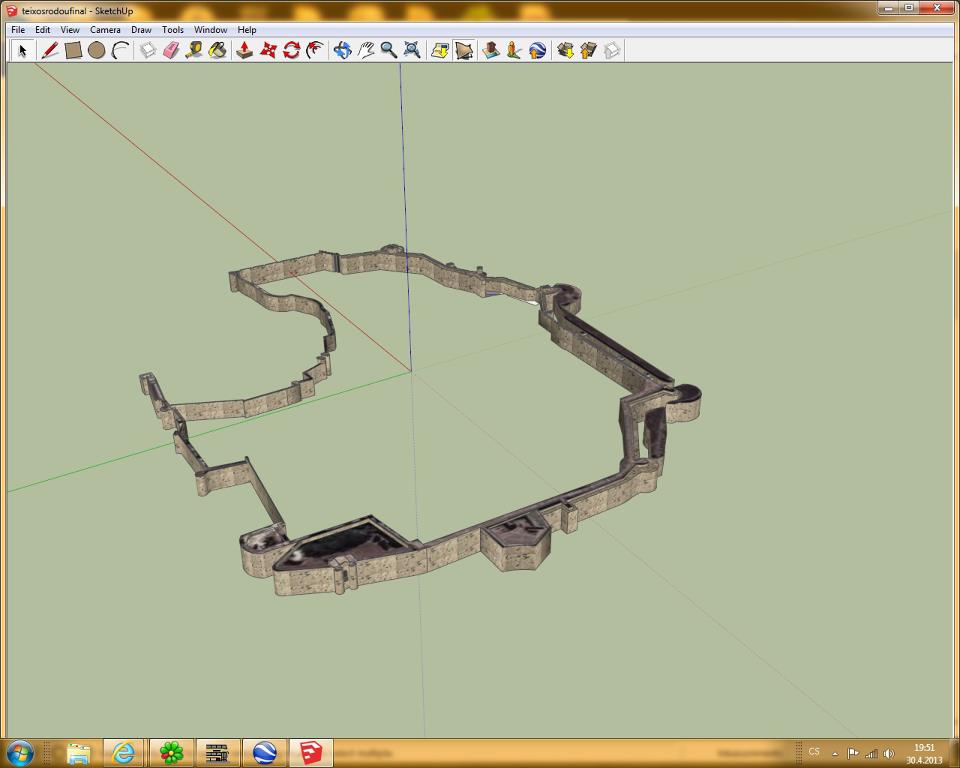Select the Push/Pull tool
This screenshot has height=768, width=960.
tap(244, 50)
